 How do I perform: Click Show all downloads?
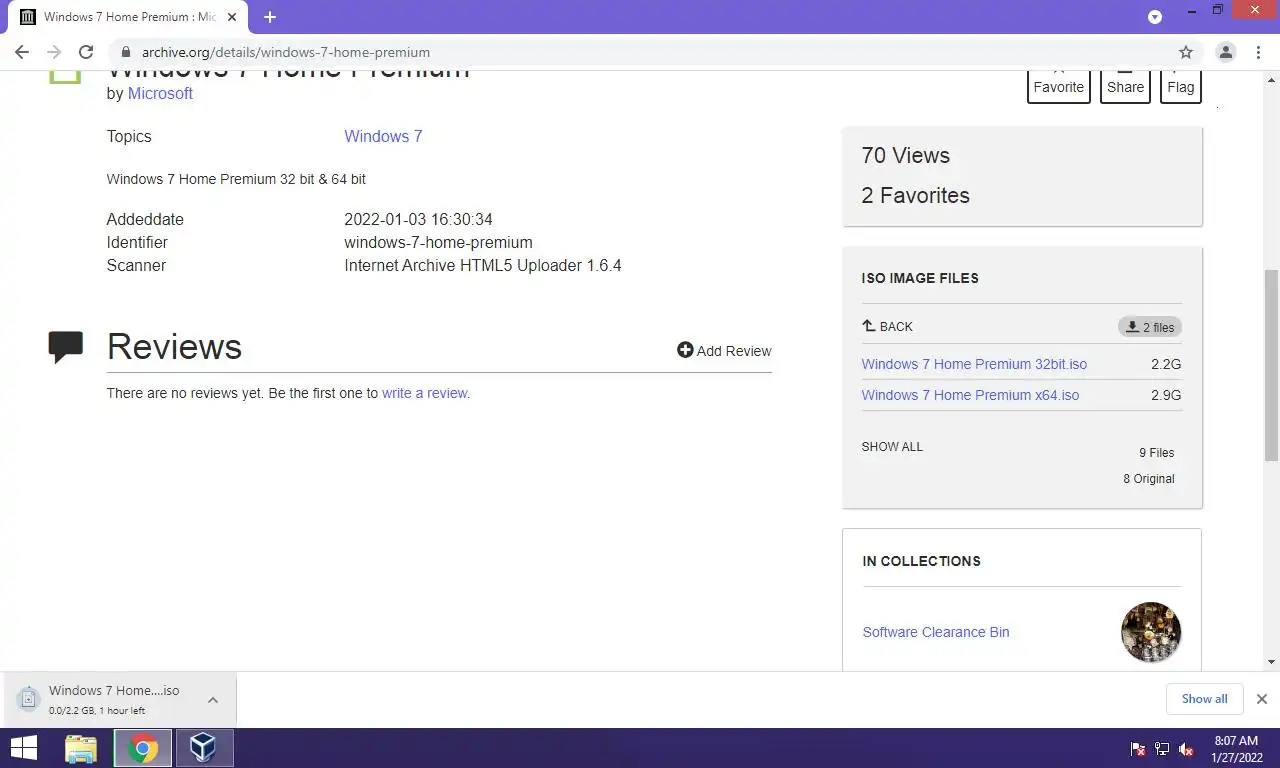[1204, 699]
